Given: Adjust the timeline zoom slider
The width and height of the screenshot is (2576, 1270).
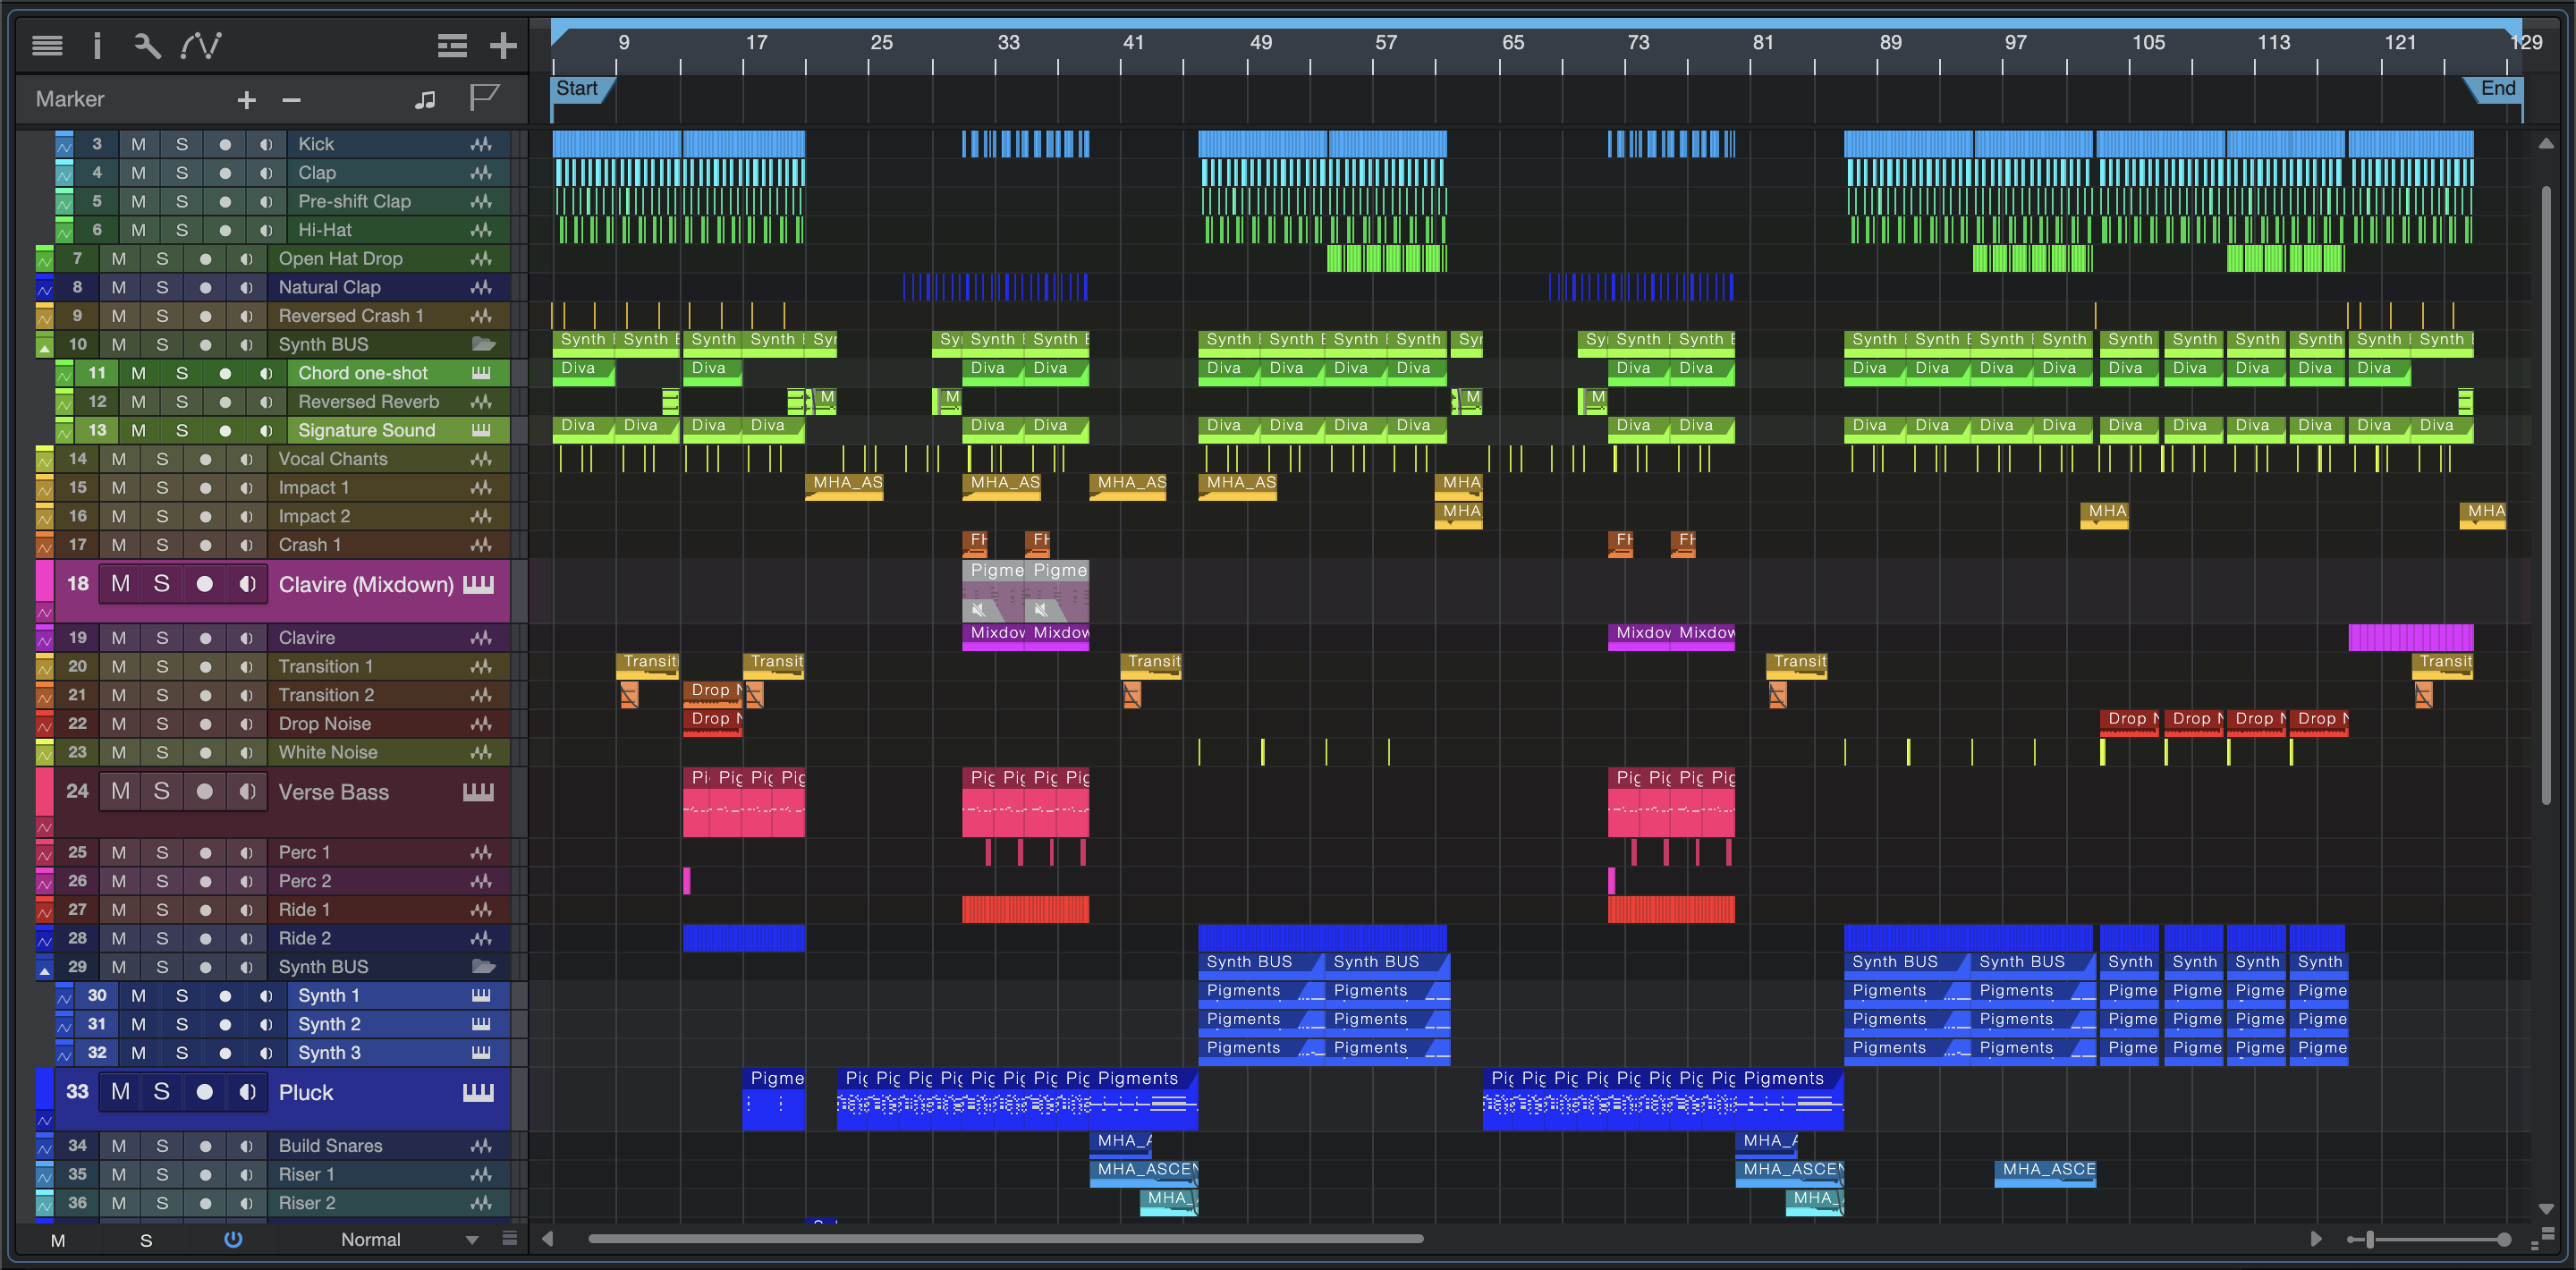Looking at the screenshot, I should (2370, 1239).
